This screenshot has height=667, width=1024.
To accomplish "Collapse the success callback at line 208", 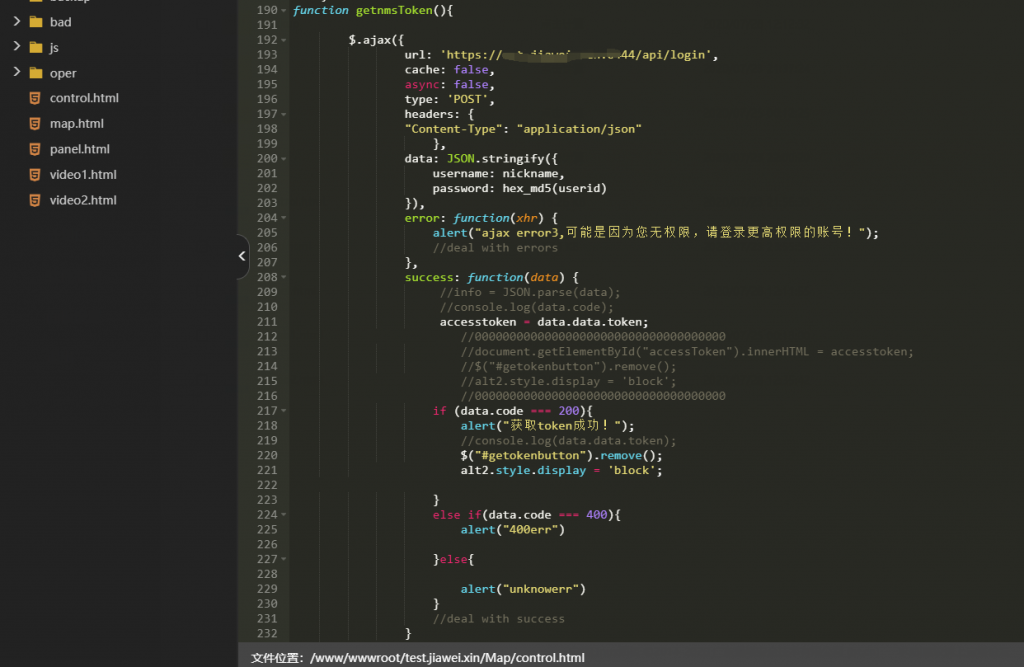I will pyautogui.click(x=284, y=277).
